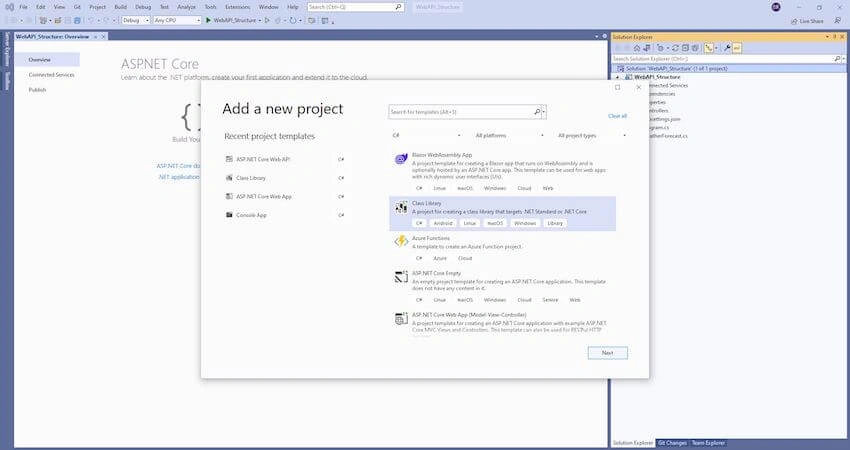
Task: Open All platforms filter dropdown
Action: coord(509,136)
